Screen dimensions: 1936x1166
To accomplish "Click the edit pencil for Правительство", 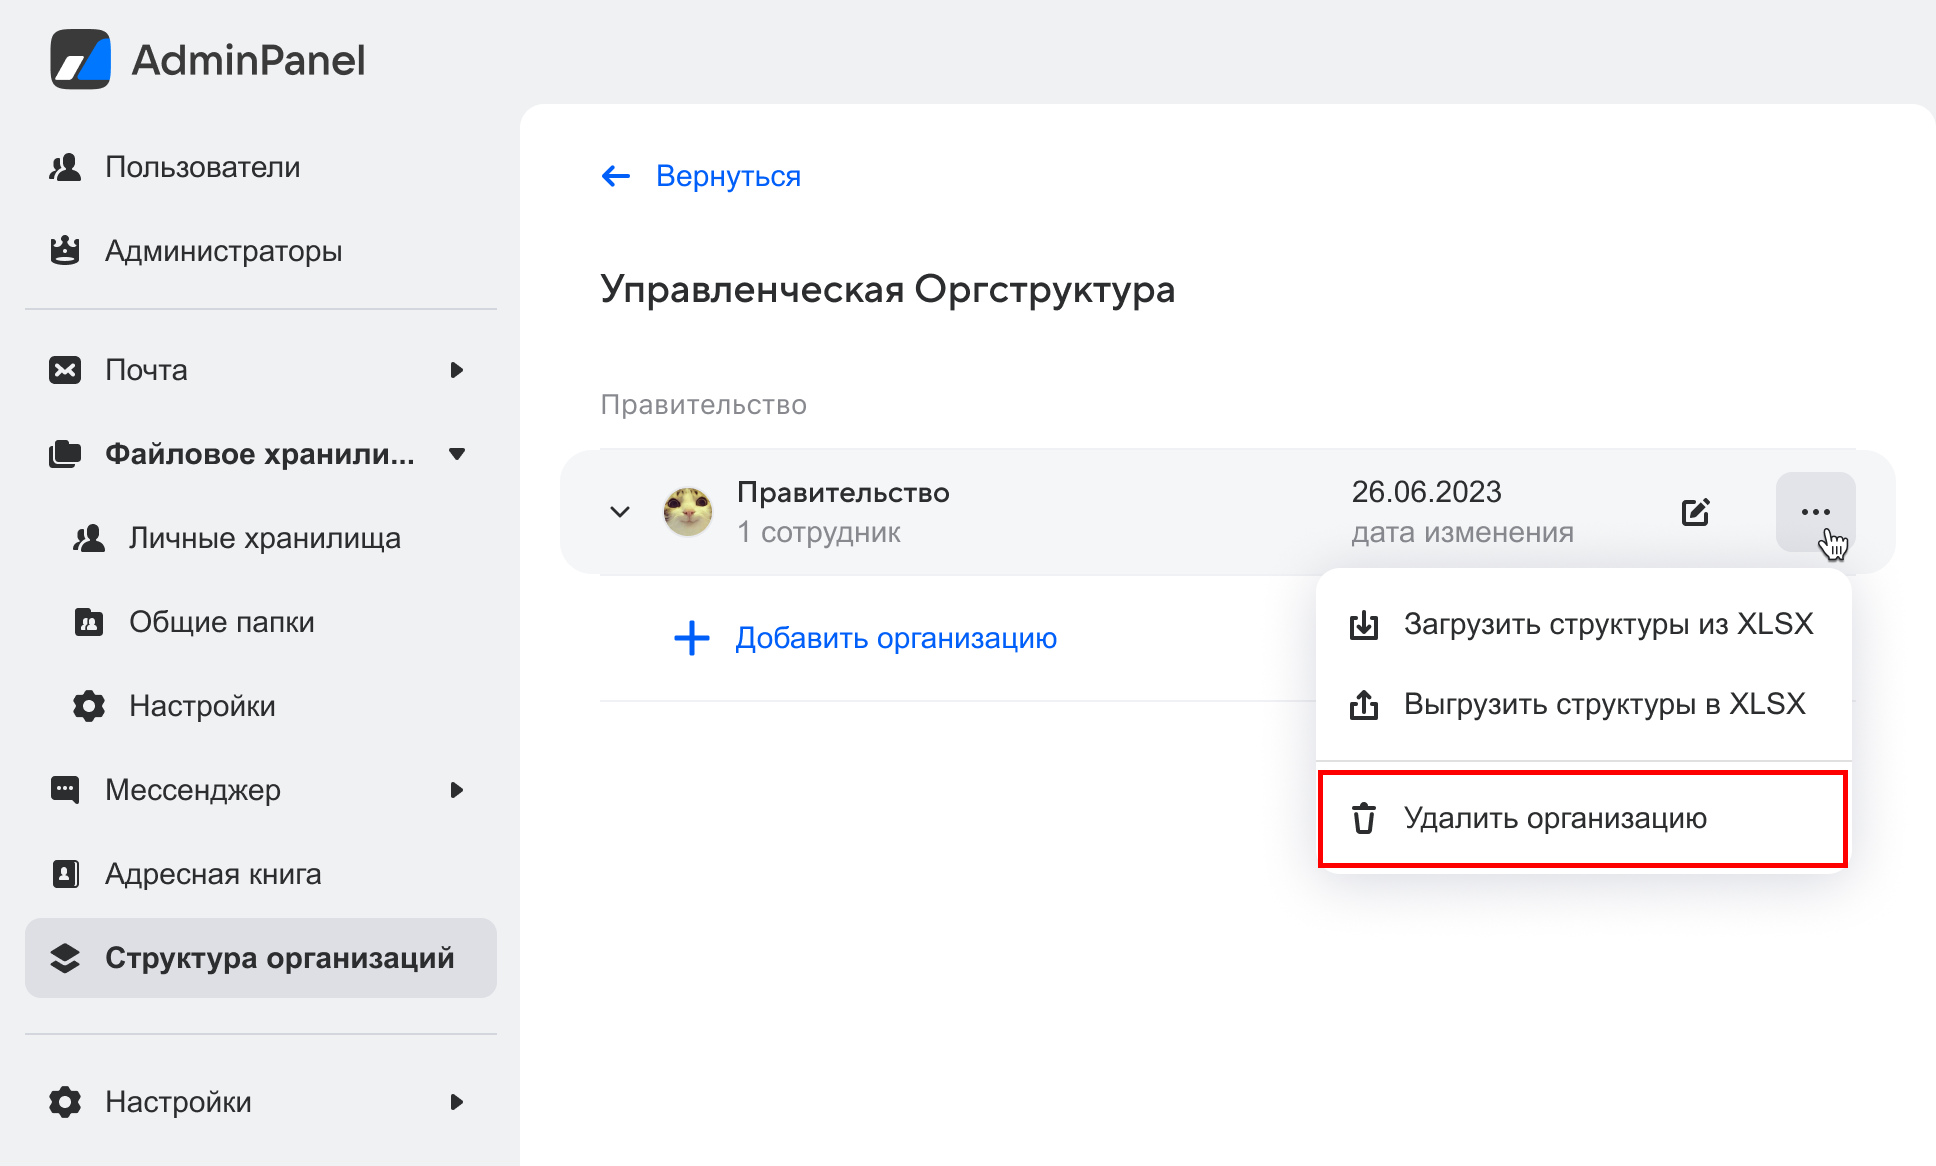I will 1695,511.
